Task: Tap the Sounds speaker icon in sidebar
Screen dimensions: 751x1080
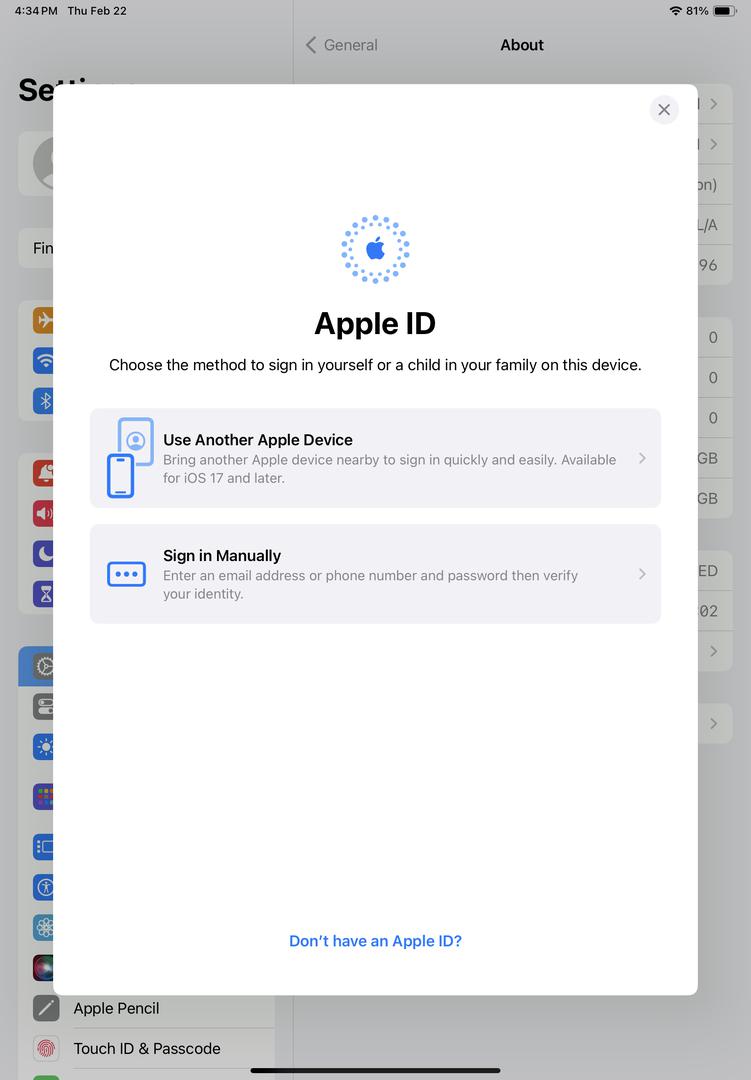Action: coord(43,513)
